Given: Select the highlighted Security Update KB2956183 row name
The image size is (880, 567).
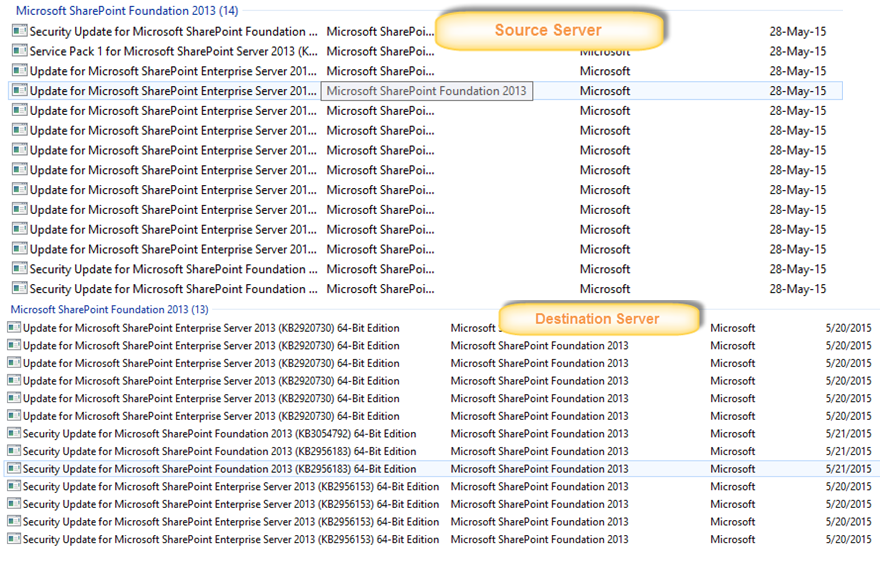Looking at the screenshot, I should pyautogui.click(x=219, y=469).
